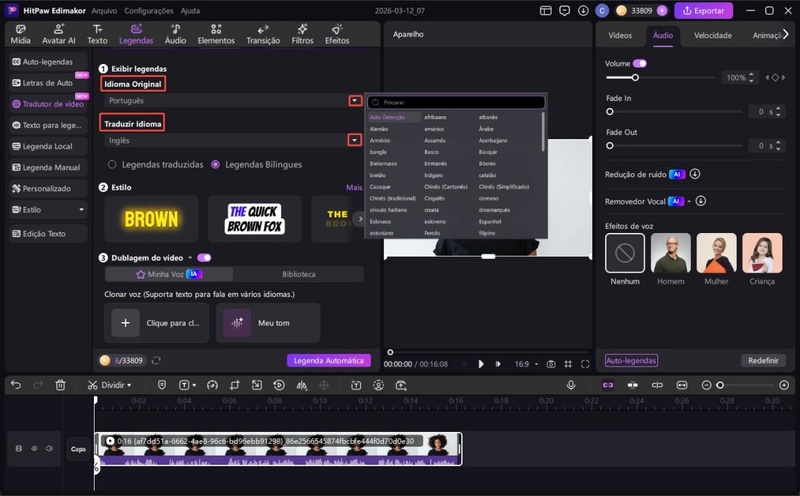This screenshot has height=496, width=800.
Task: Click the microphone voice-over icon
Action: click(x=571, y=385)
